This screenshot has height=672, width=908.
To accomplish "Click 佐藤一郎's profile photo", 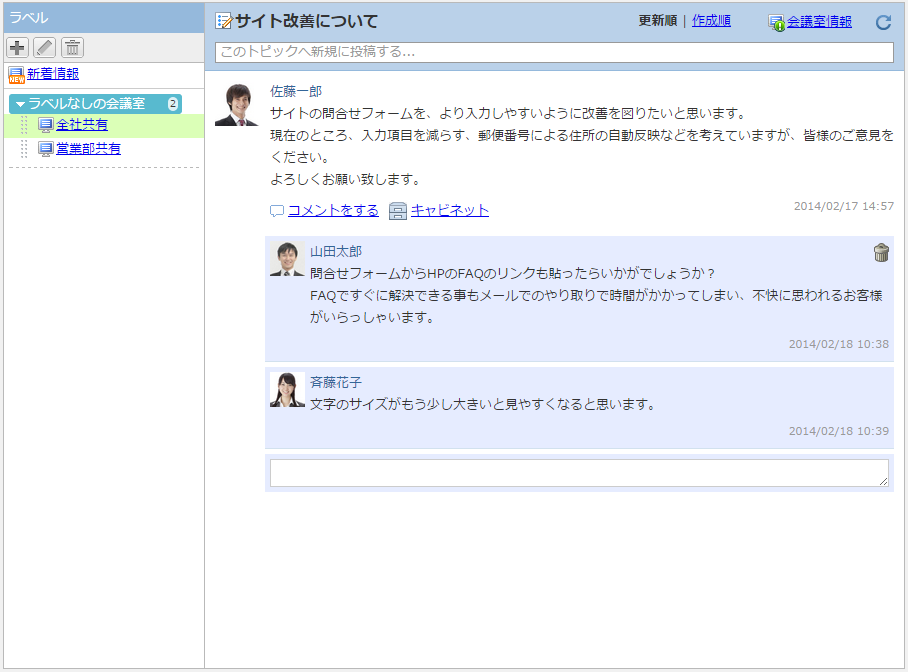I will point(237,105).
